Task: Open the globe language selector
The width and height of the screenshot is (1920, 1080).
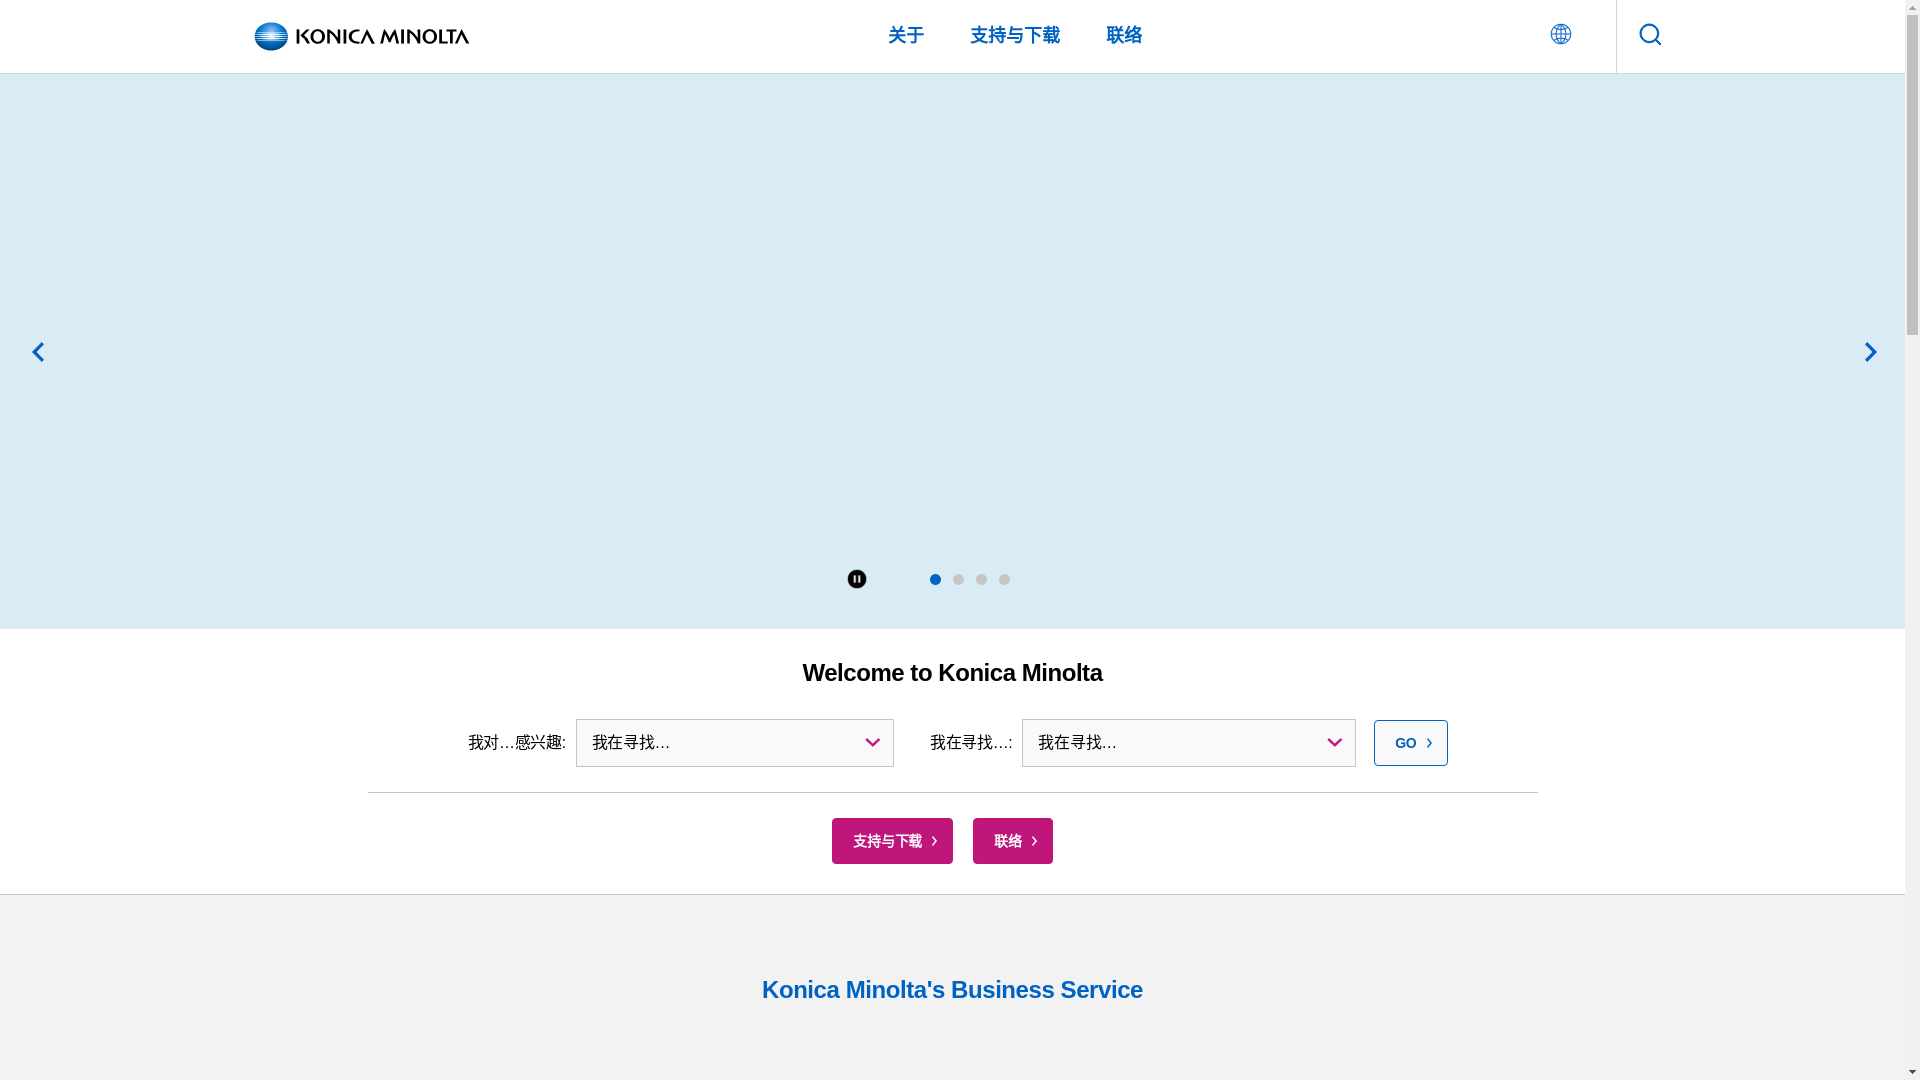Action: pyautogui.click(x=1560, y=34)
